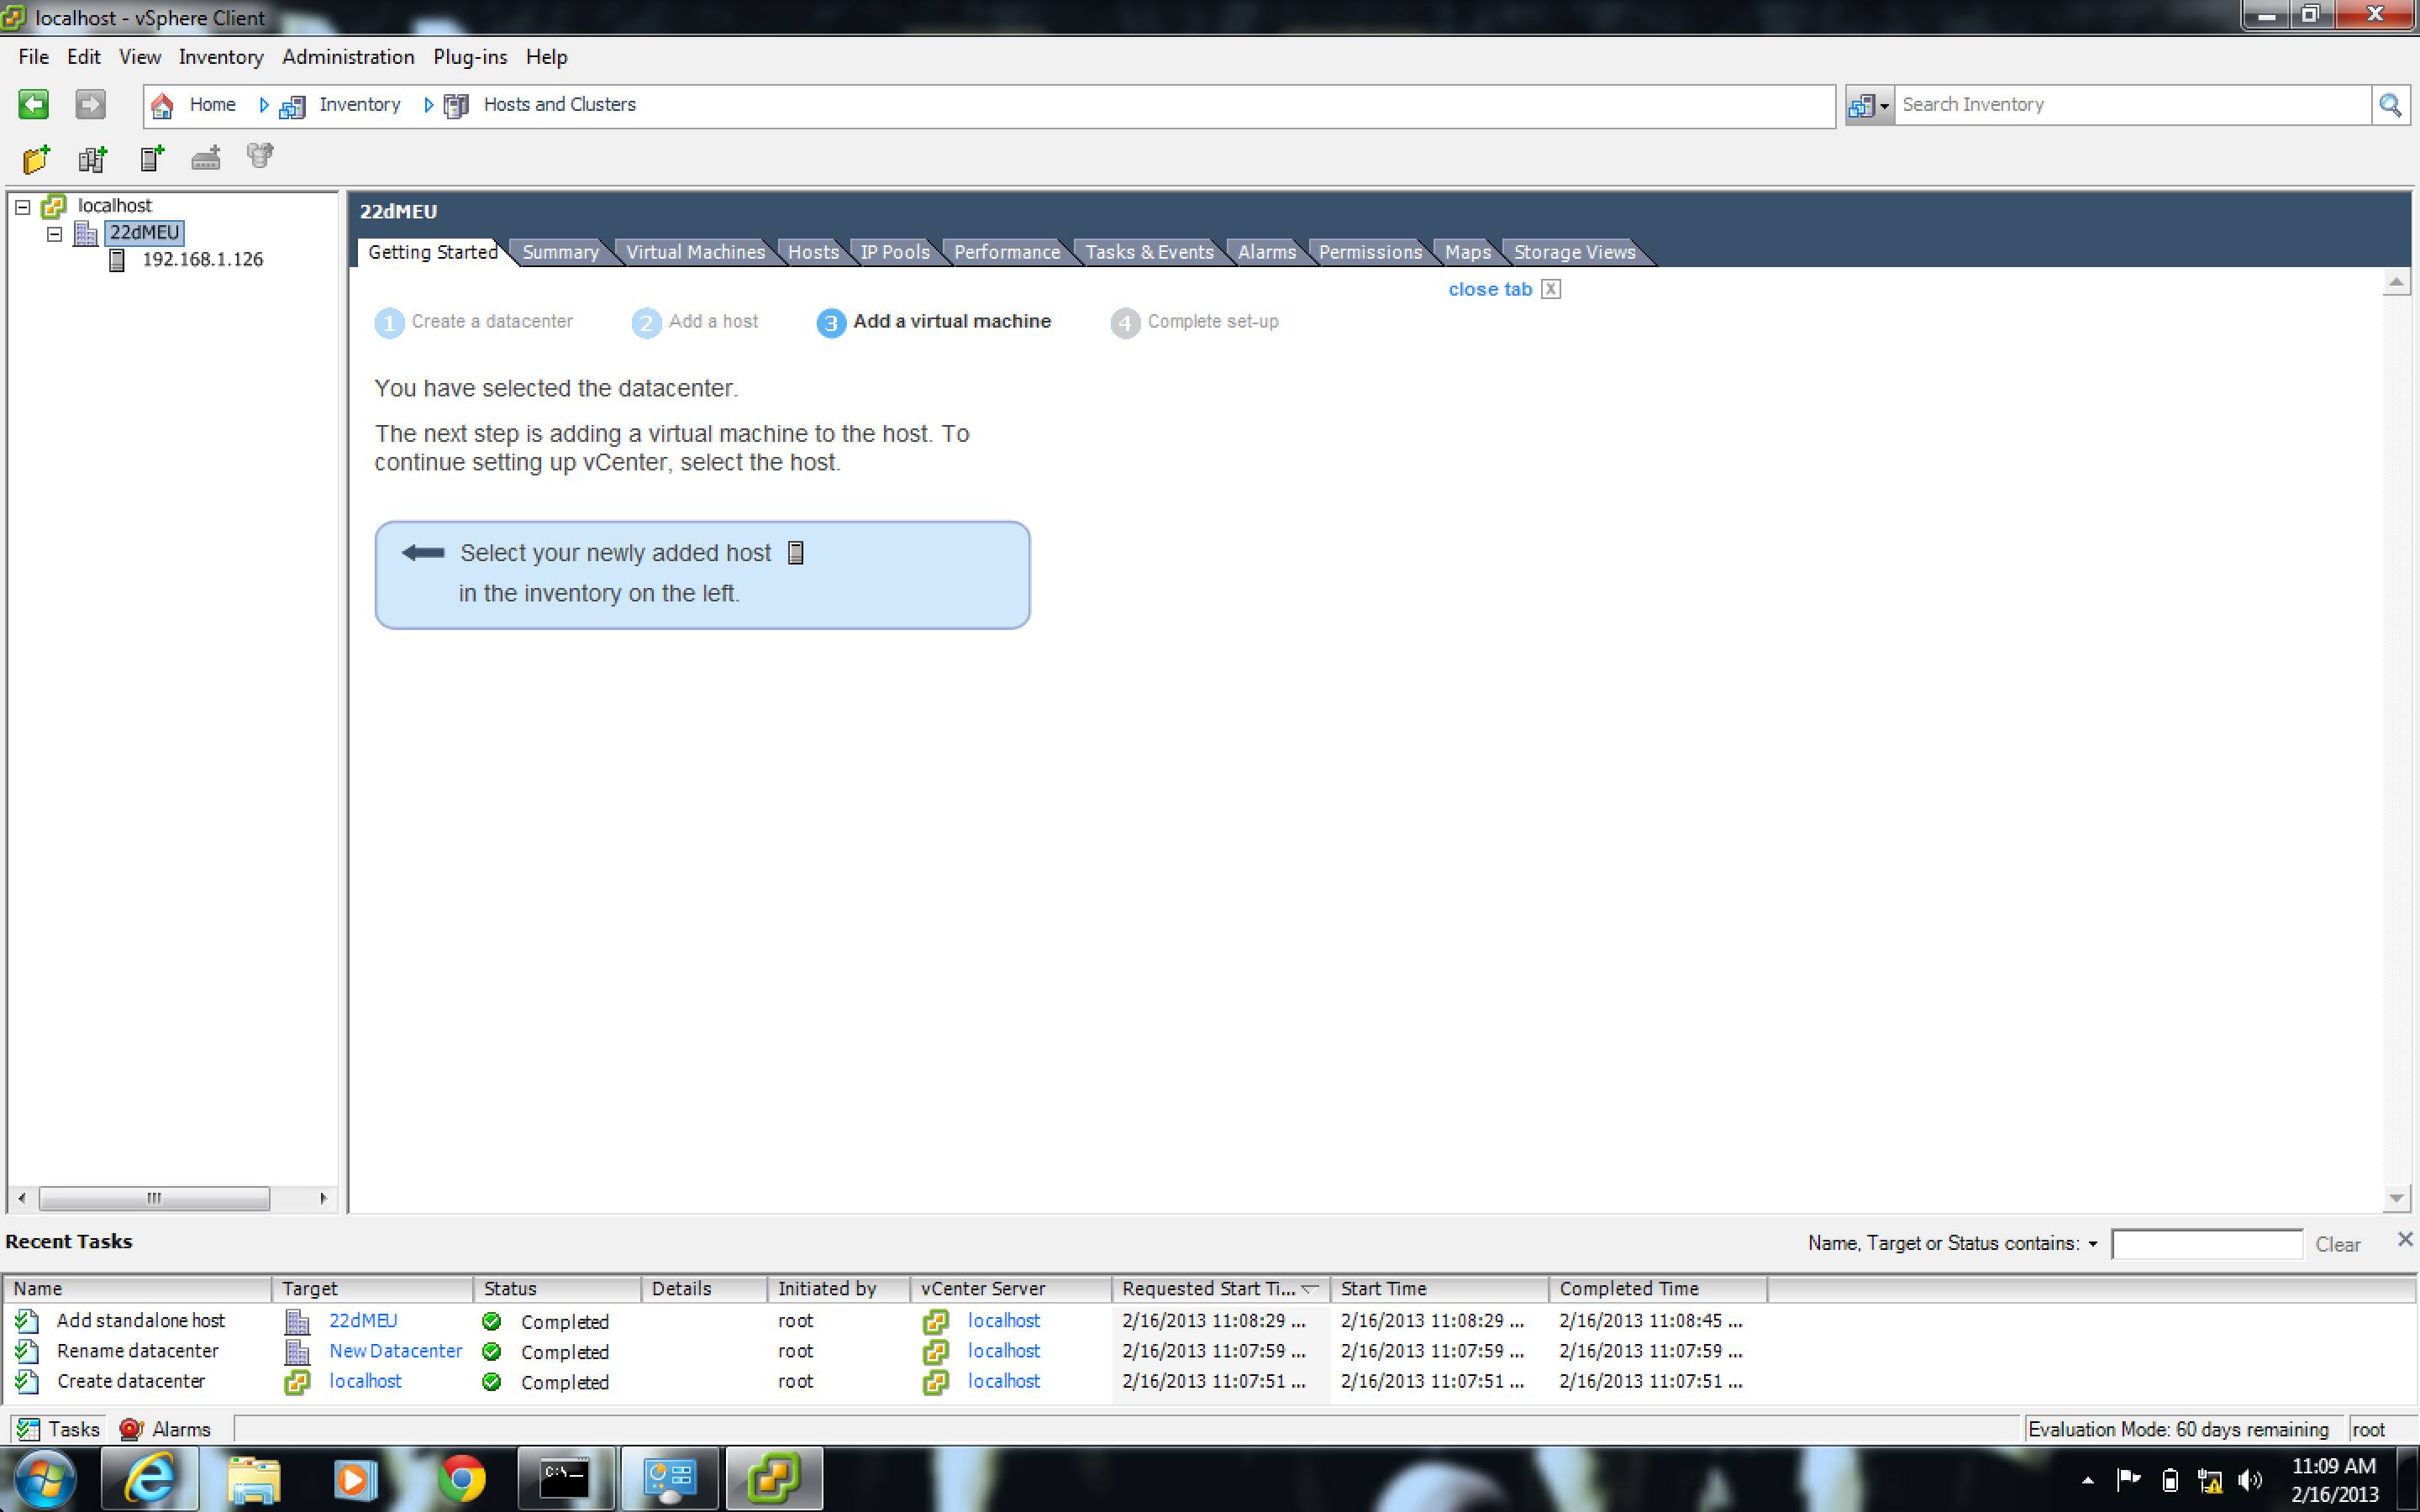Click the Add Host toolbar icon
Image resolution: width=2420 pixels, height=1512 pixels.
pyautogui.click(x=151, y=158)
